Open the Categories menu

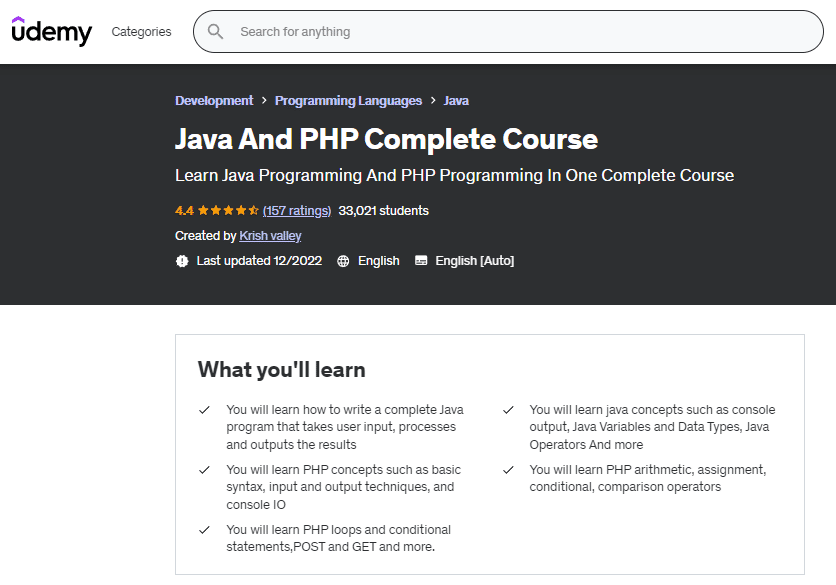141,32
